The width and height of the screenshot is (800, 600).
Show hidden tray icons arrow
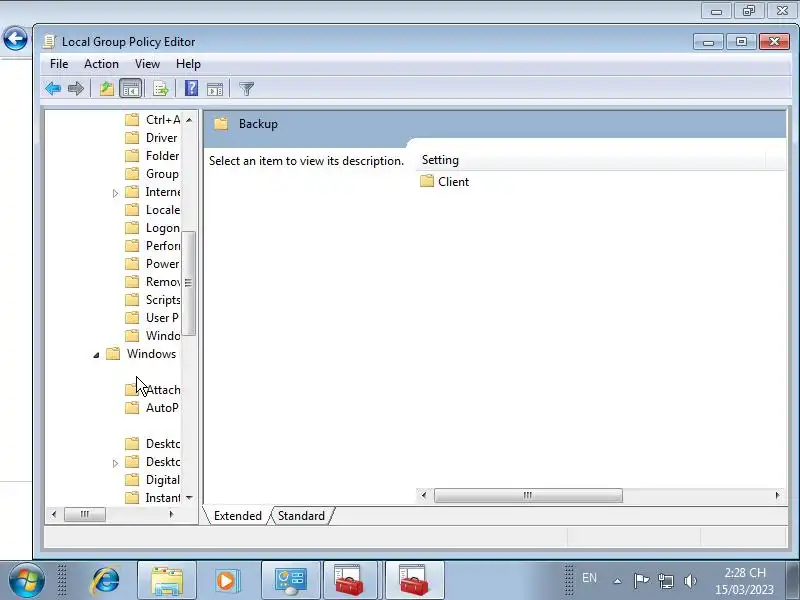(617, 581)
